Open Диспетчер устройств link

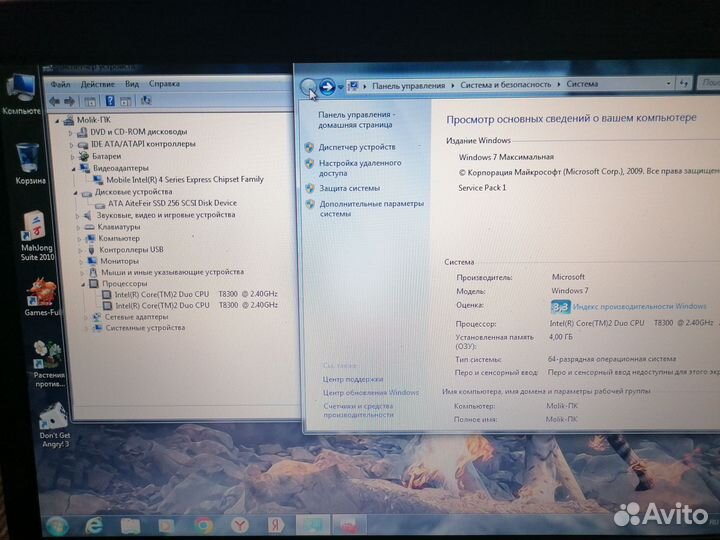pyautogui.click(x=357, y=147)
